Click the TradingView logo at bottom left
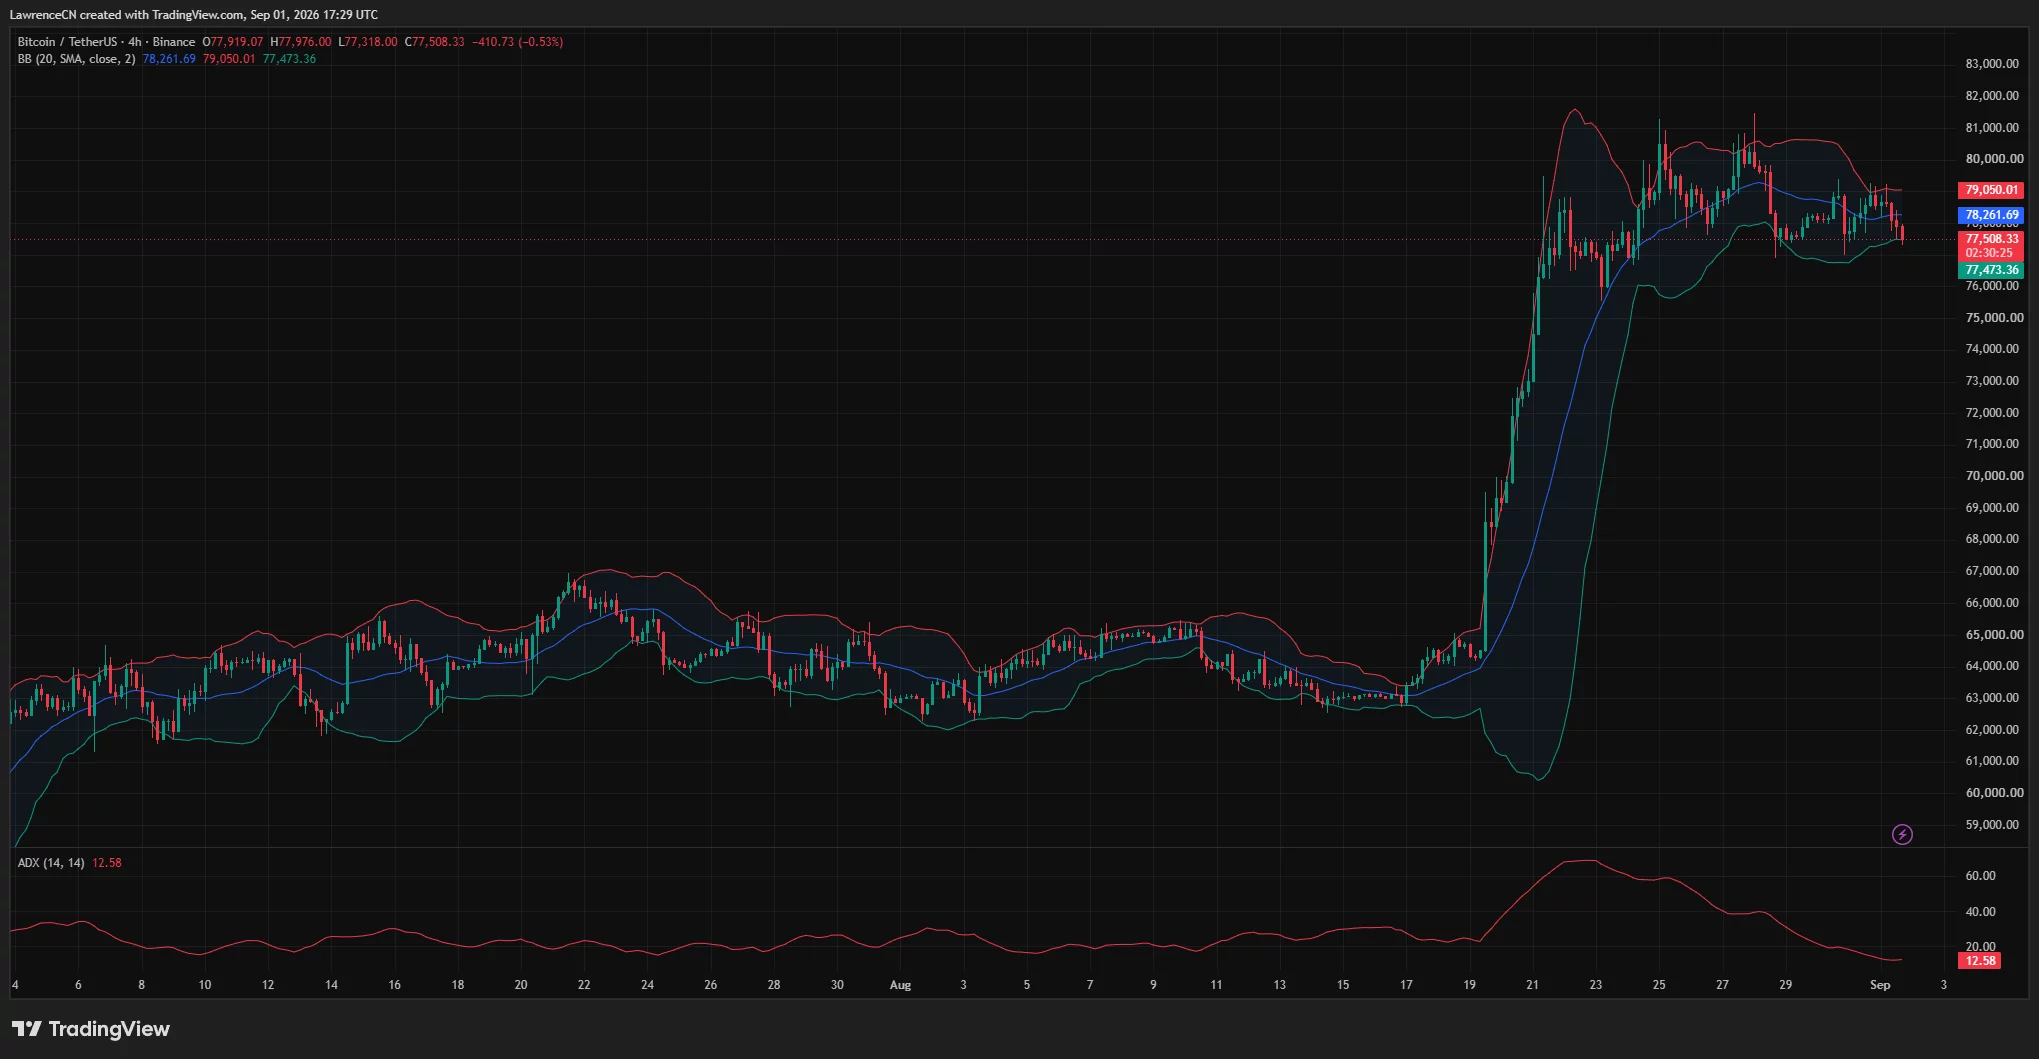Viewport: 2039px width, 1059px height. click(x=91, y=1029)
